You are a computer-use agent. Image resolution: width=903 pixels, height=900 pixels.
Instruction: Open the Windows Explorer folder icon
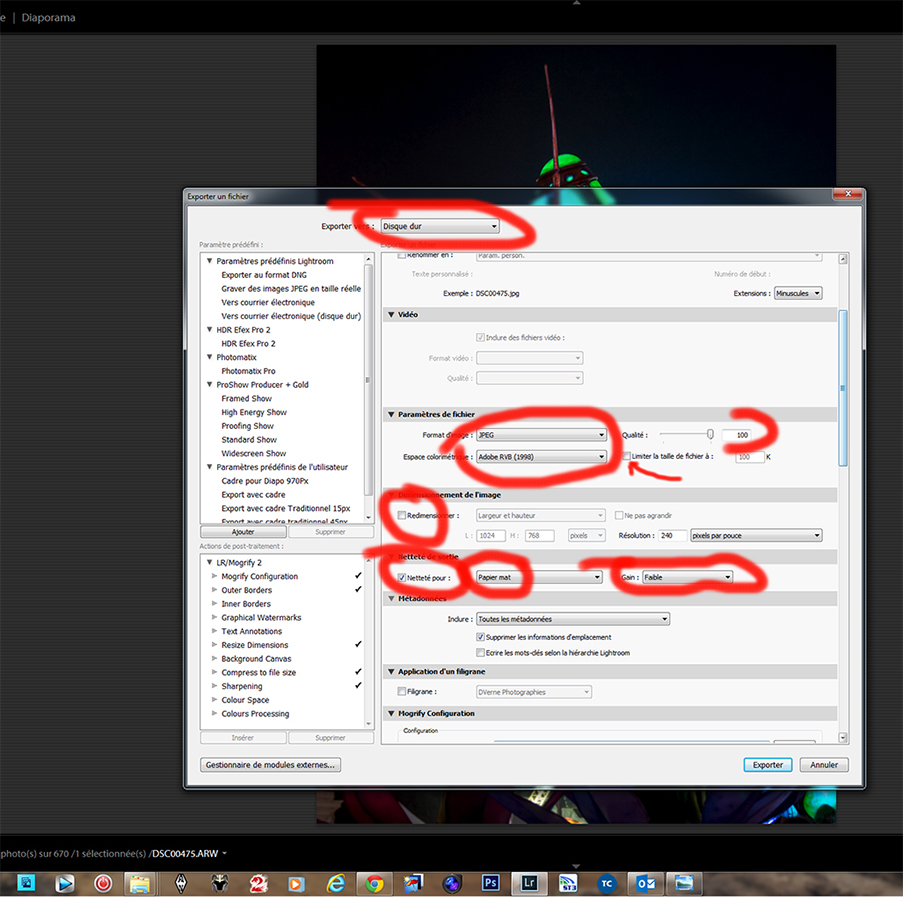139,883
